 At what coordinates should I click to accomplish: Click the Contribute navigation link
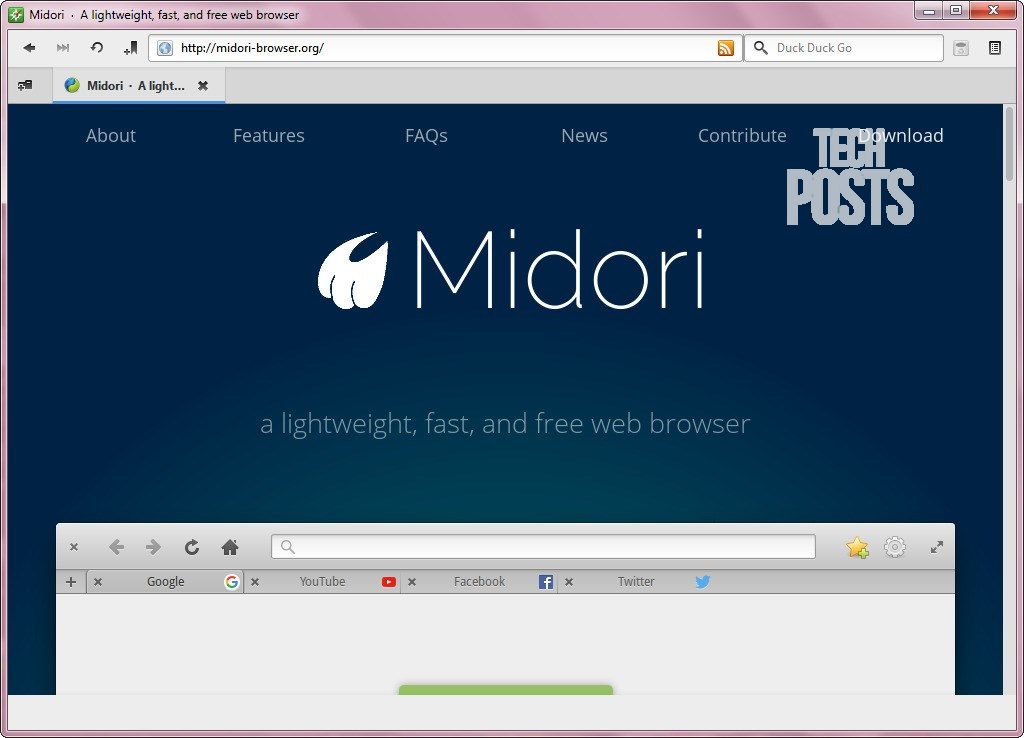[742, 135]
